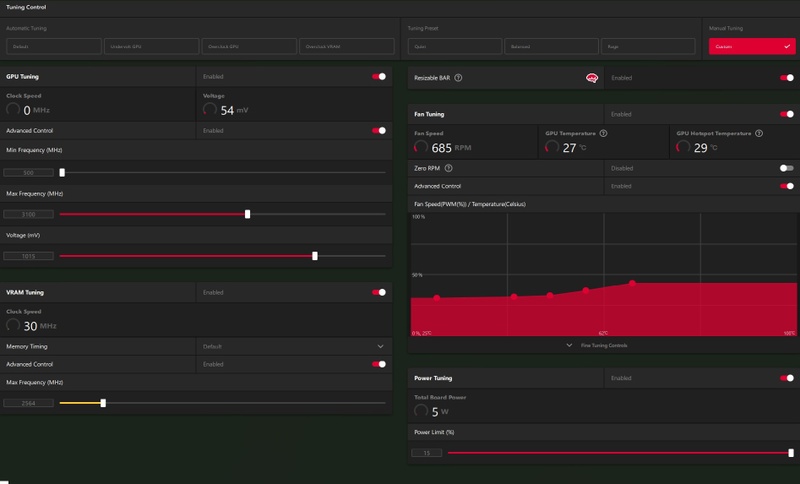Click the Tuning Control heading

tap(26, 7)
